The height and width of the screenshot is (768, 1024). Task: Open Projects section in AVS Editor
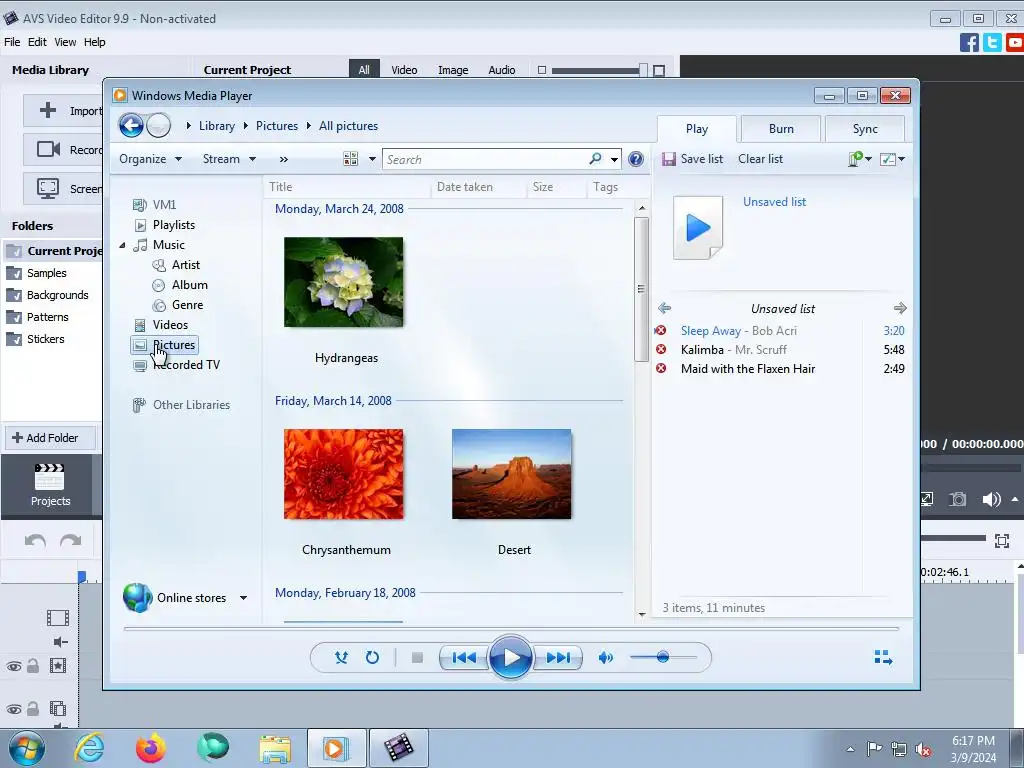point(50,485)
